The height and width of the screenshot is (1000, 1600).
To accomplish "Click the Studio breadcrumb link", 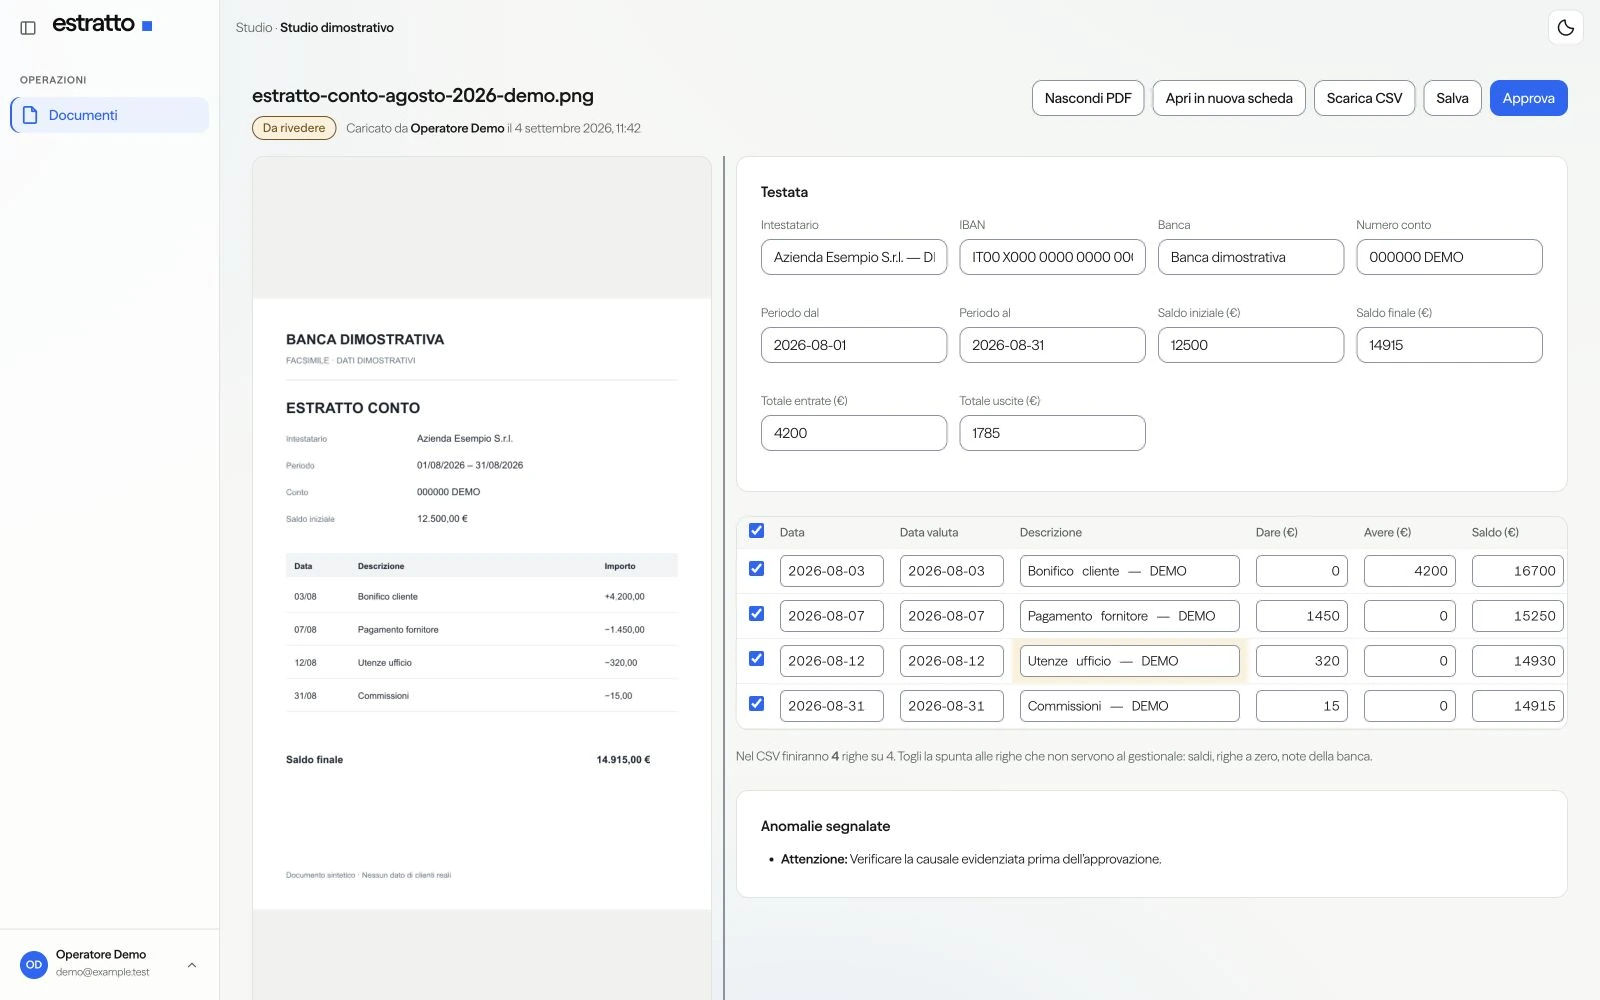I will pos(254,28).
